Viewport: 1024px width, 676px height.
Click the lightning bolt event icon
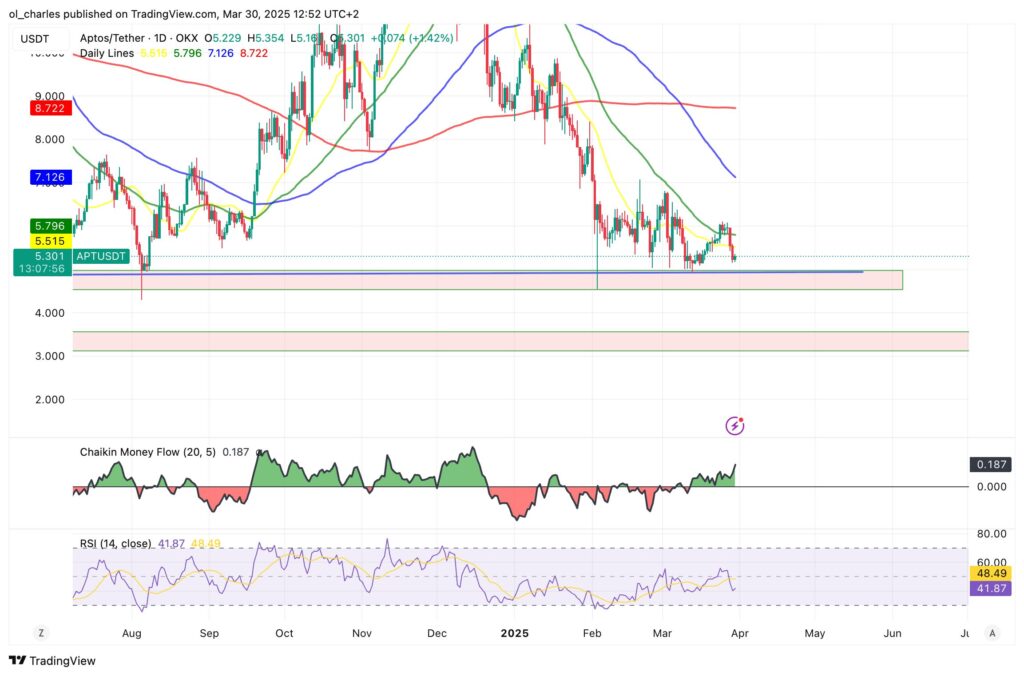735,426
